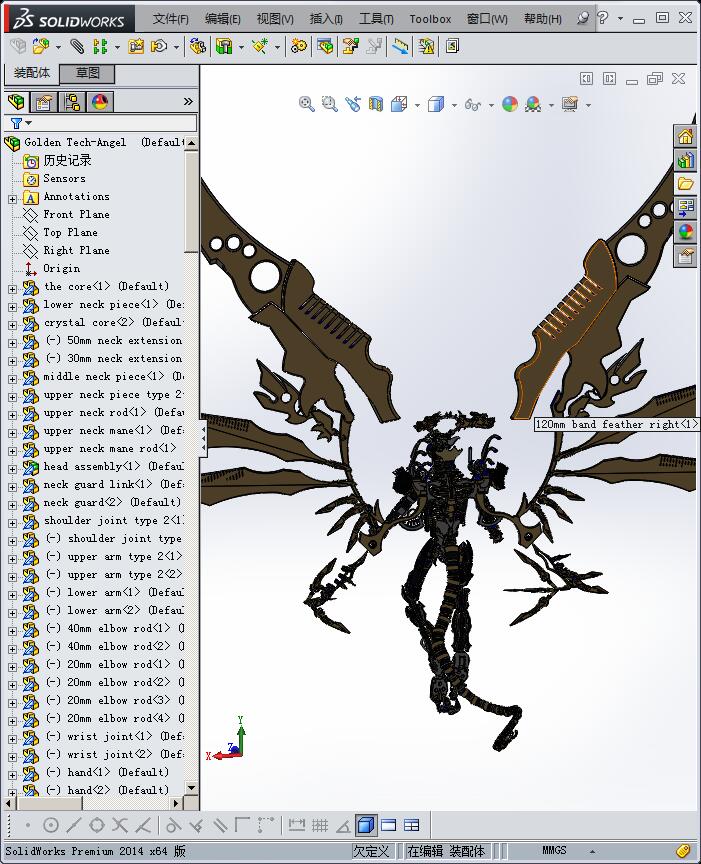The width and height of the screenshot is (701, 864).
Task: Select the Front Plane item
Action: [76, 214]
